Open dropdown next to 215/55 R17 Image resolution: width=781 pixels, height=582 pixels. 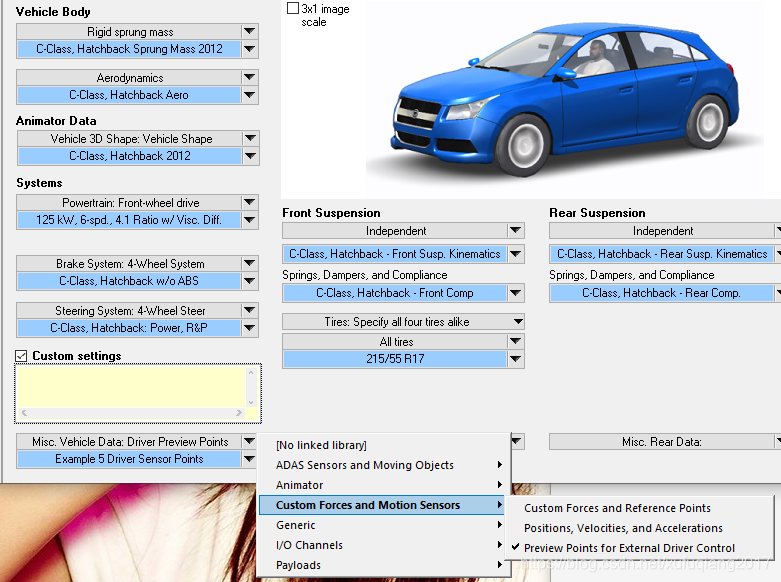coord(516,359)
